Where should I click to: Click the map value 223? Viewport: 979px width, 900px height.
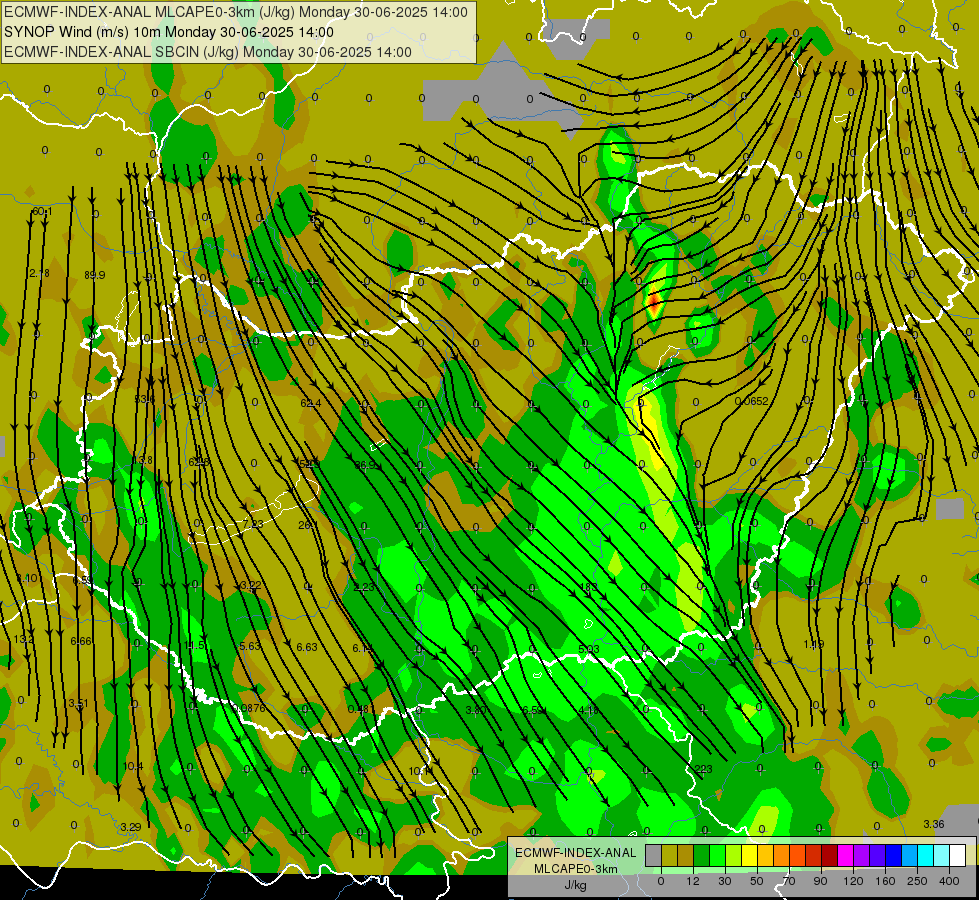click(x=703, y=769)
